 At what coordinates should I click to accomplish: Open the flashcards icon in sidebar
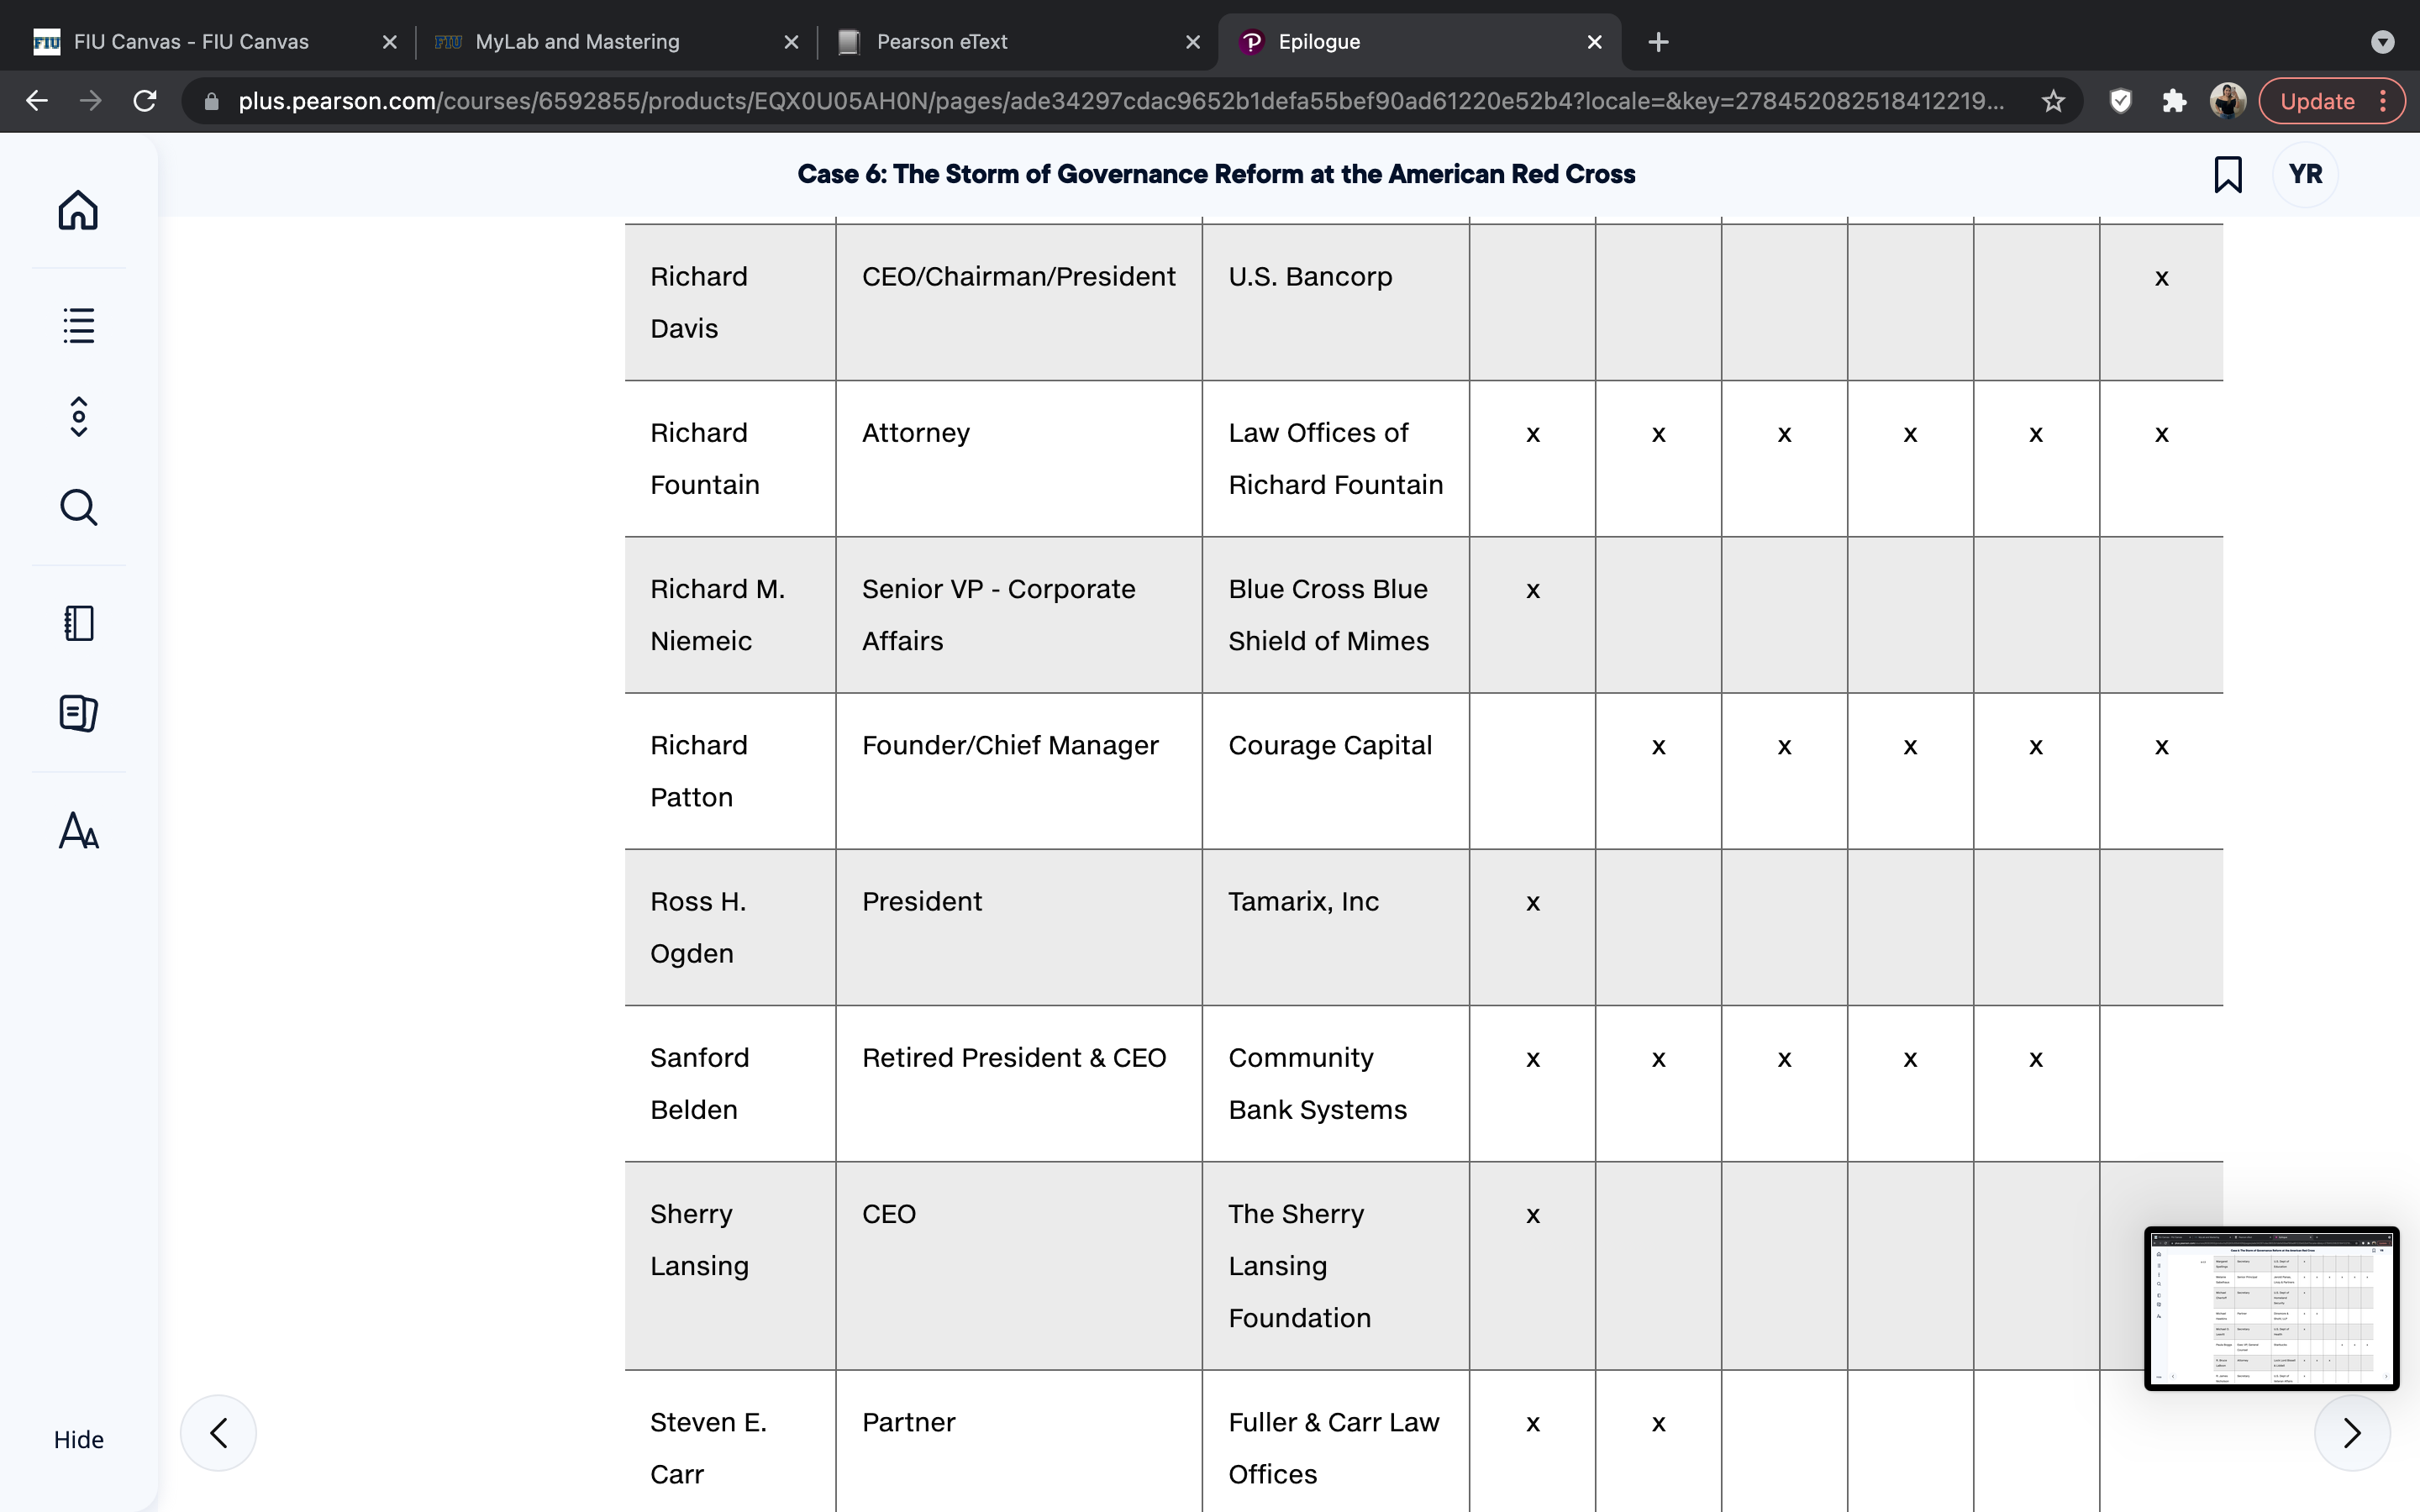(x=78, y=713)
